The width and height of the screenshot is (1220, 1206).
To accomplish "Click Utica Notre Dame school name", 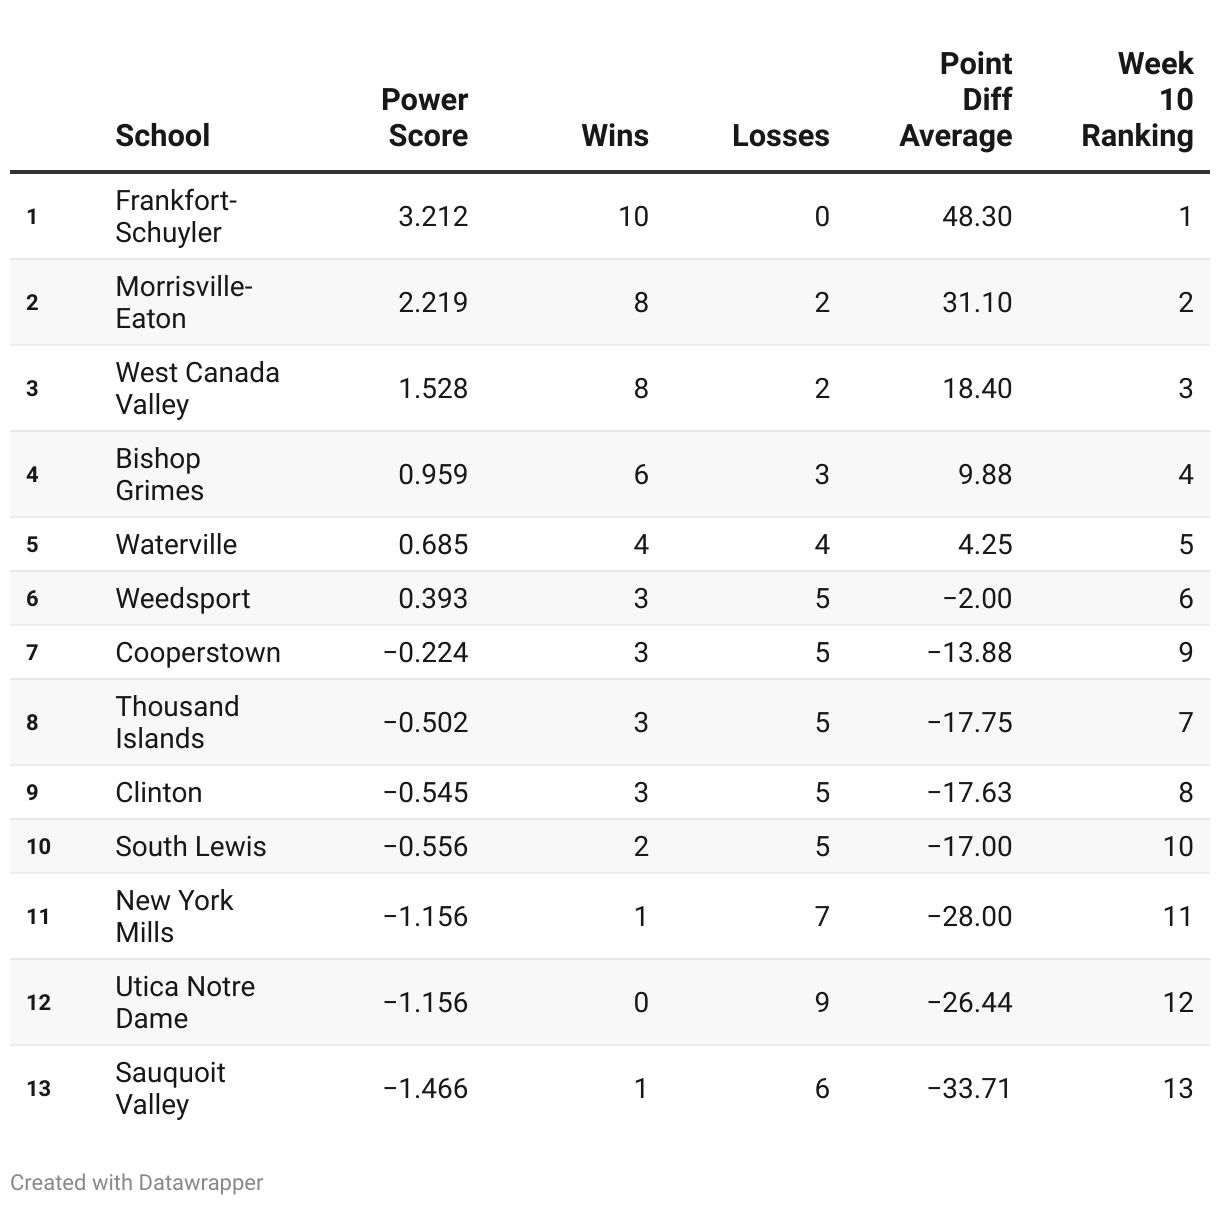I will (x=185, y=1003).
